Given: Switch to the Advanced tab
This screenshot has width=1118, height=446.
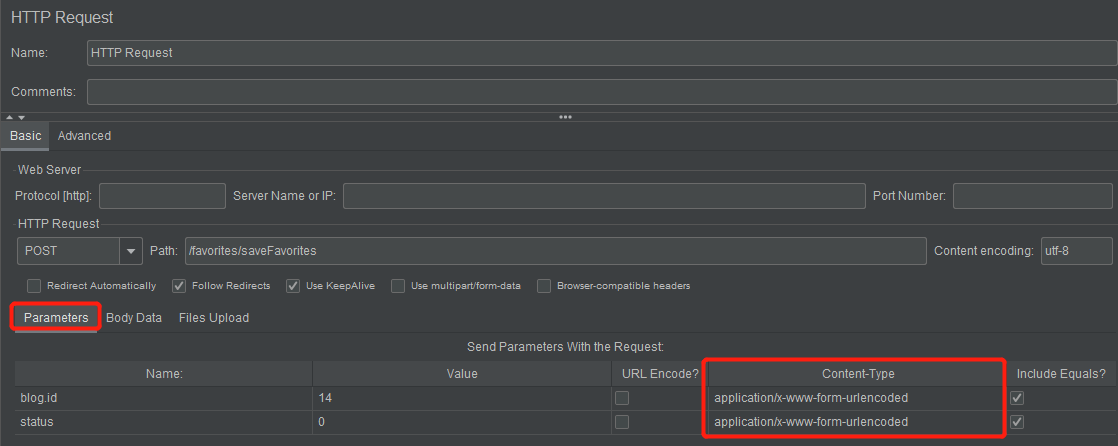Looking at the screenshot, I should coord(84,136).
